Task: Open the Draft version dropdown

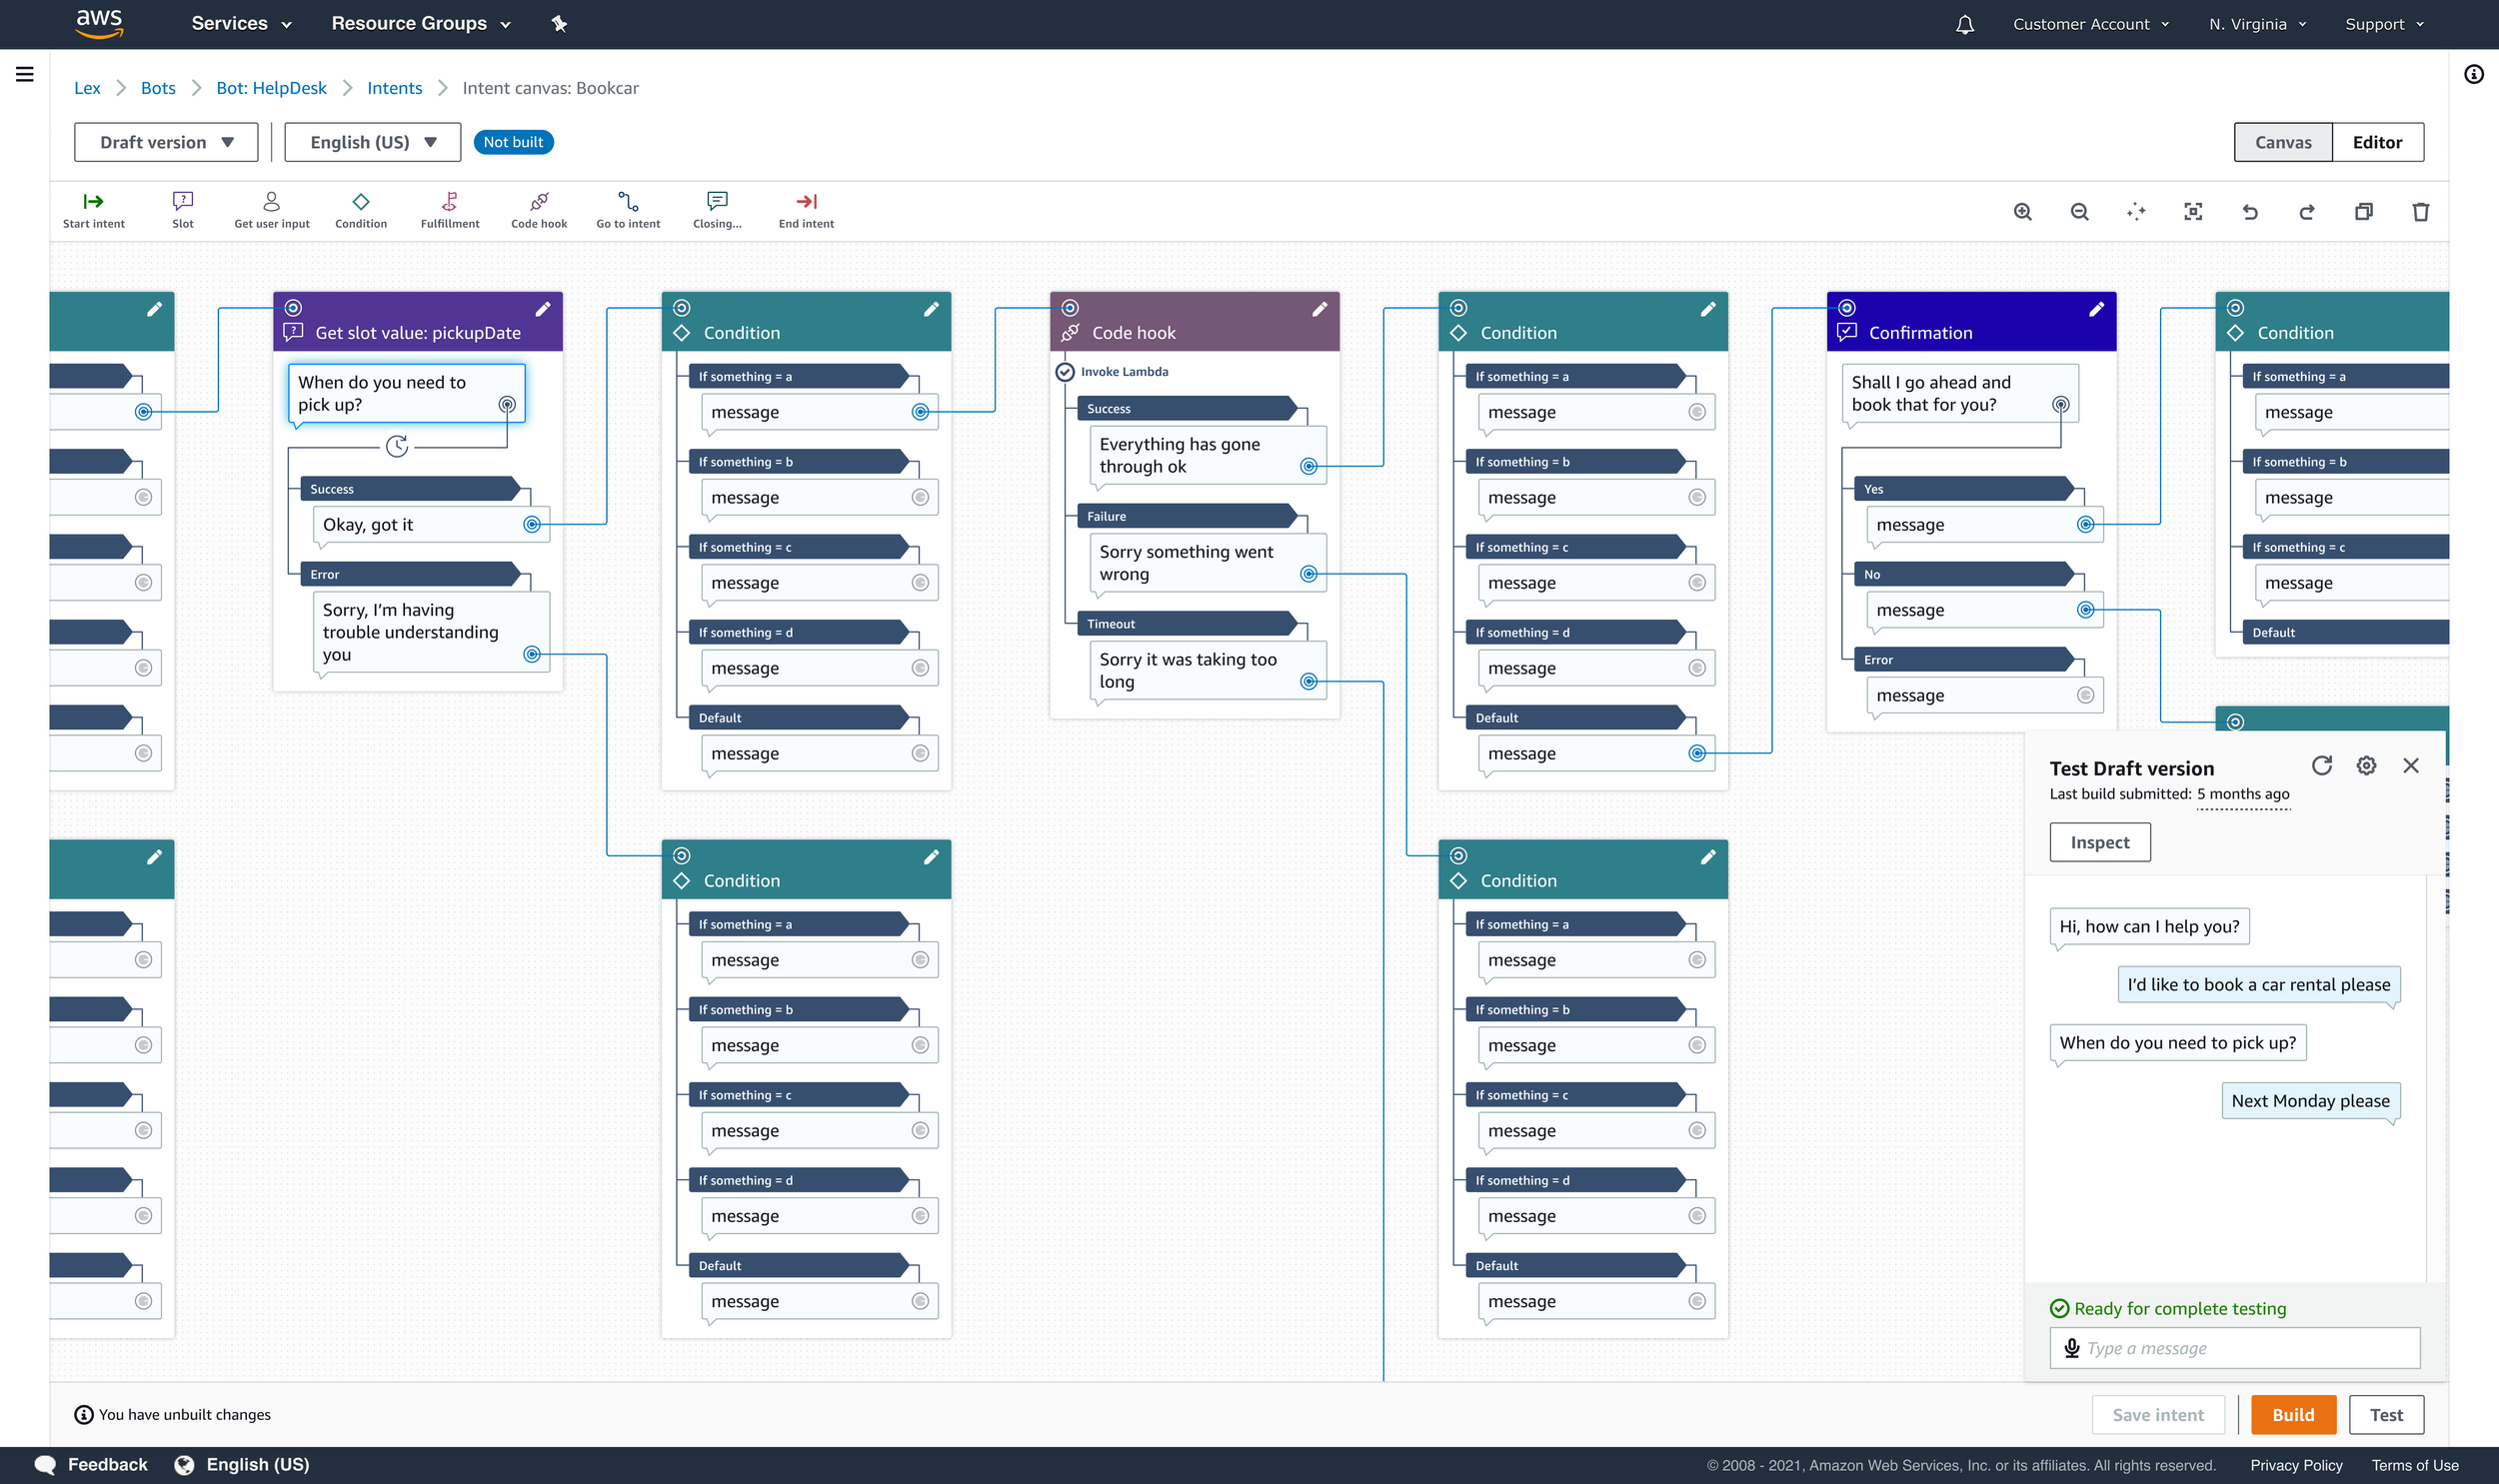Action: [166, 142]
